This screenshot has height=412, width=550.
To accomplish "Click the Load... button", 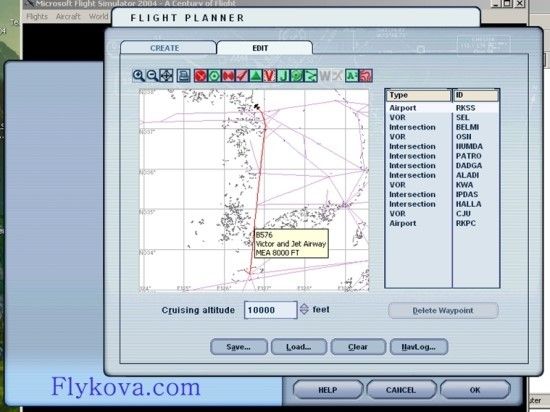I will click(x=299, y=347).
